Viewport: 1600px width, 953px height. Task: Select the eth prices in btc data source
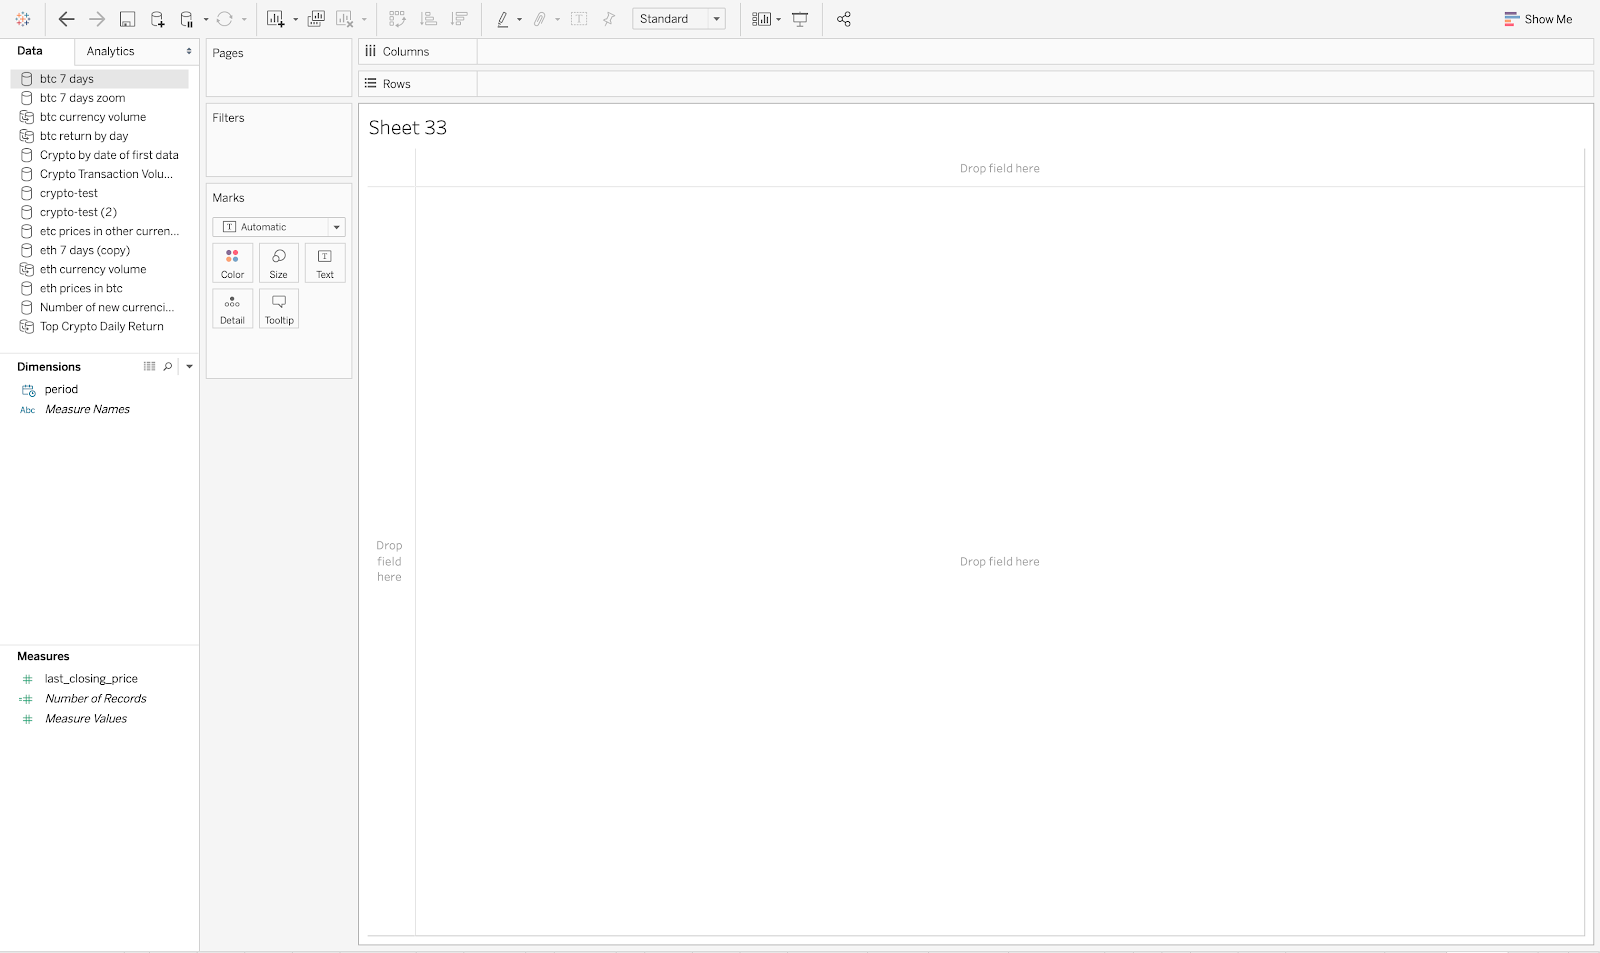click(x=81, y=288)
